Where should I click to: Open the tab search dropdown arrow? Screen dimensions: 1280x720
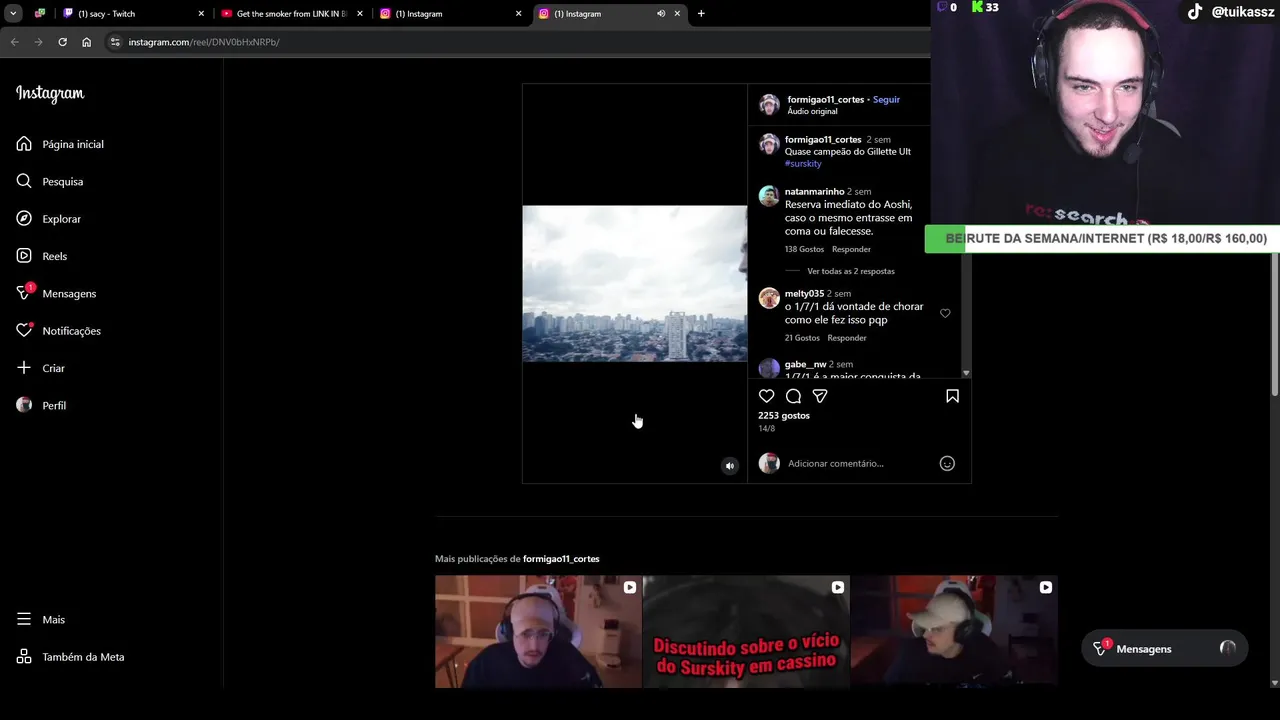[x=13, y=14]
